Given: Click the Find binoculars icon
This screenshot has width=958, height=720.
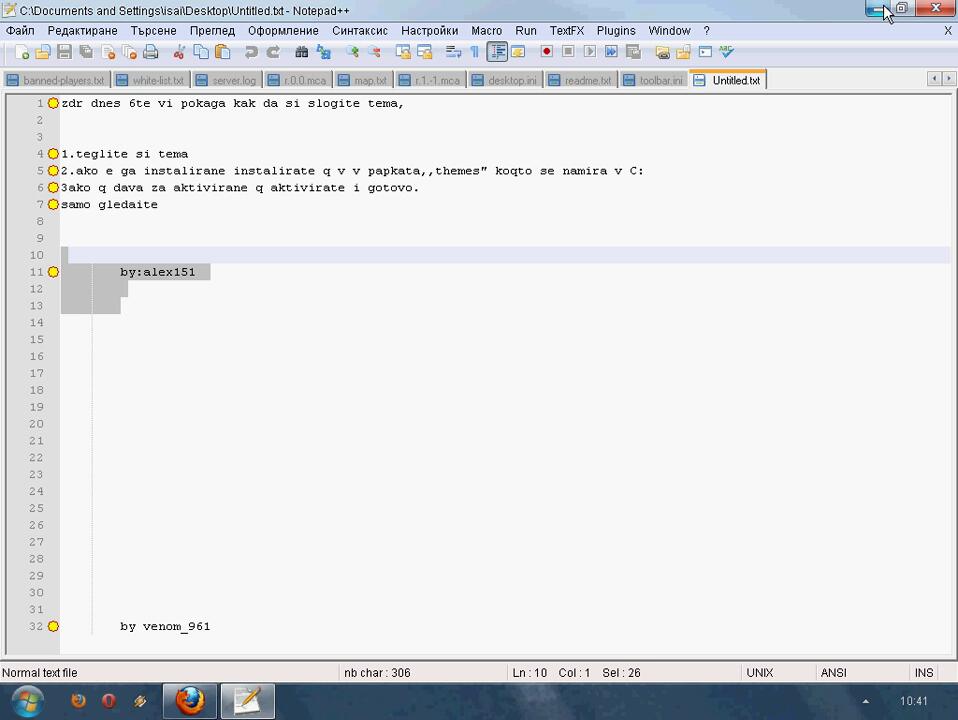Looking at the screenshot, I should click(x=301, y=52).
